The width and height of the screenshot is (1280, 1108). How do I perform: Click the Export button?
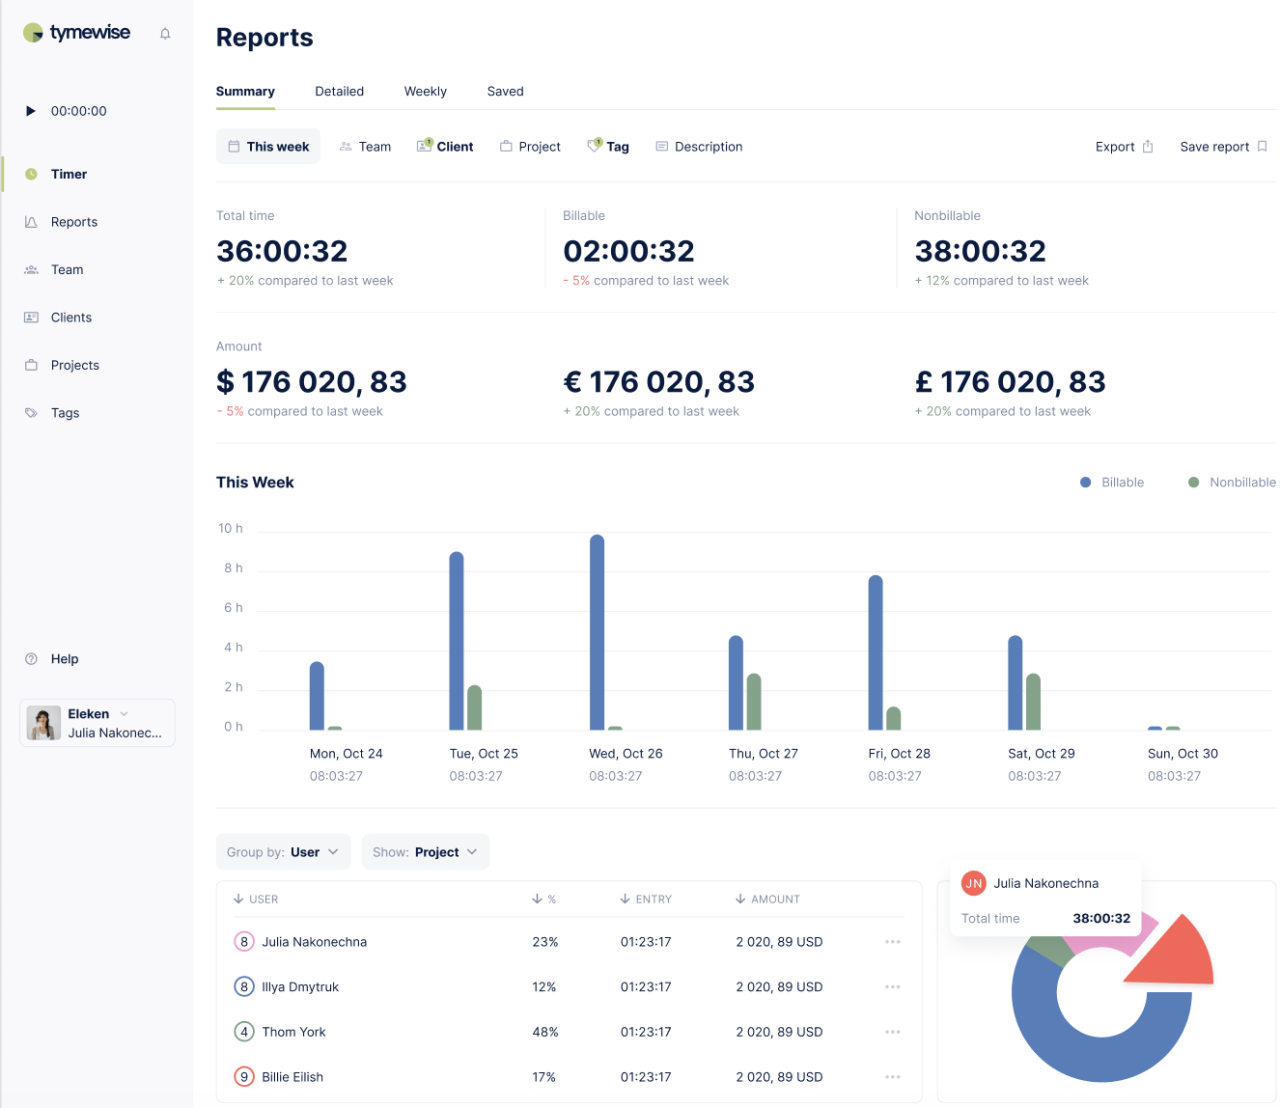1122,146
